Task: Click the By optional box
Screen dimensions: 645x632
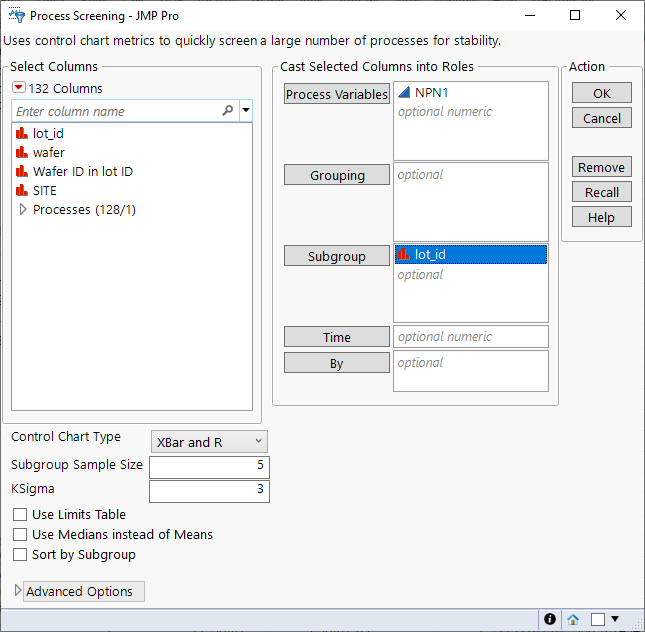Action: [x=471, y=371]
